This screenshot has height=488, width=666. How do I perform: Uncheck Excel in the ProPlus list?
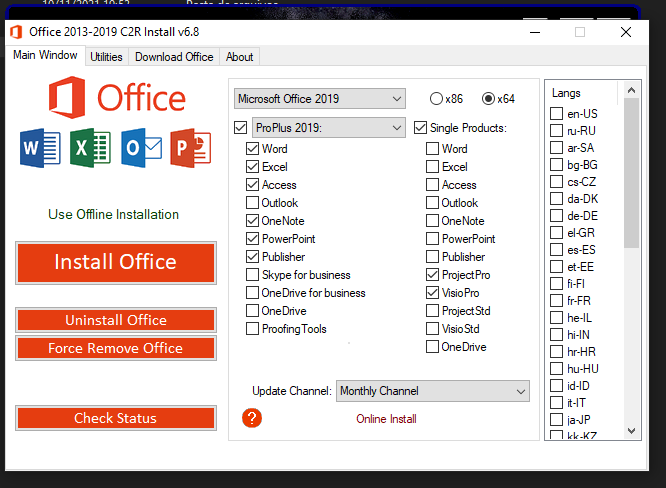pyautogui.click(x=252, y=166)
